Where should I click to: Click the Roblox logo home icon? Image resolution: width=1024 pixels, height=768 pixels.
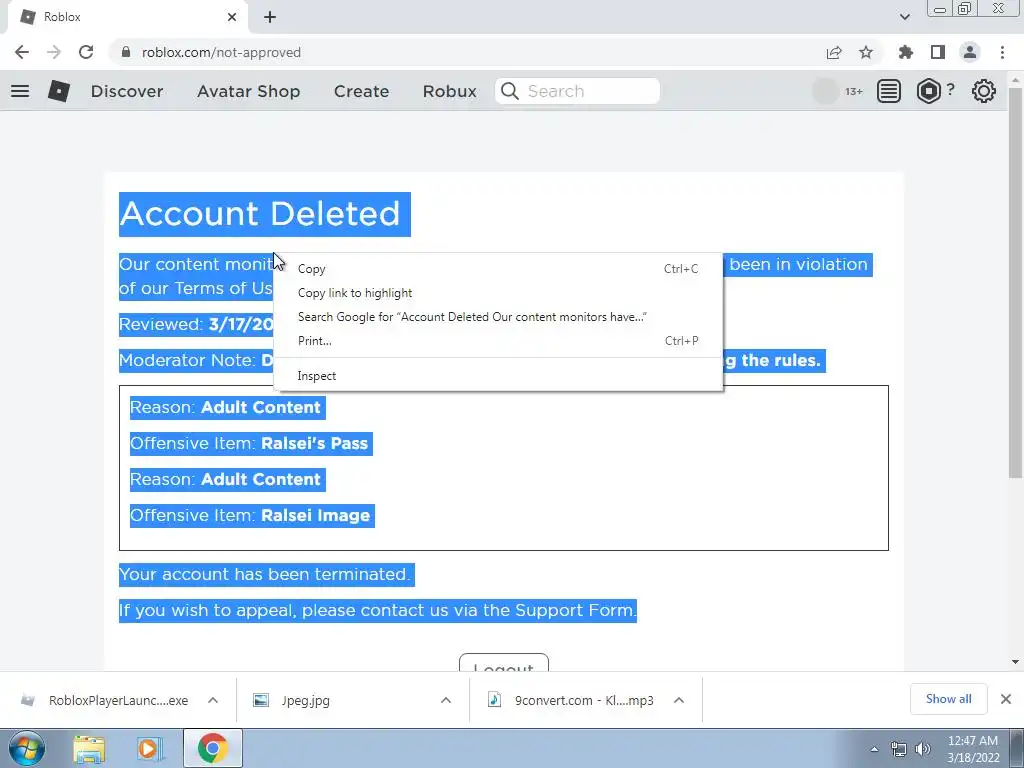tap(59, 91)
